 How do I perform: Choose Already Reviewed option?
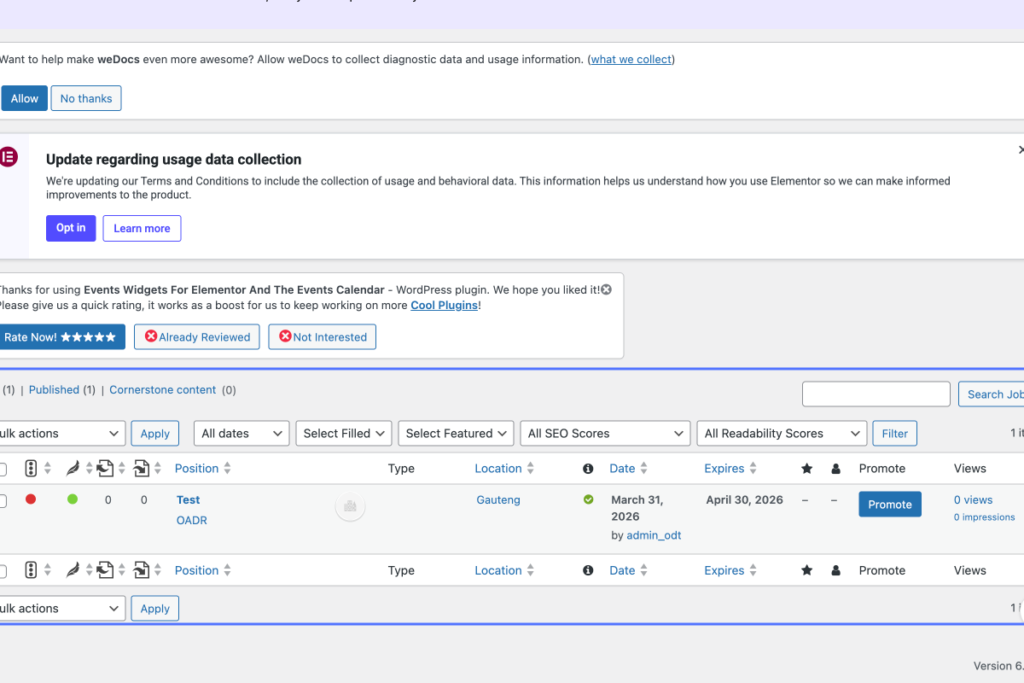coord(197,337)
